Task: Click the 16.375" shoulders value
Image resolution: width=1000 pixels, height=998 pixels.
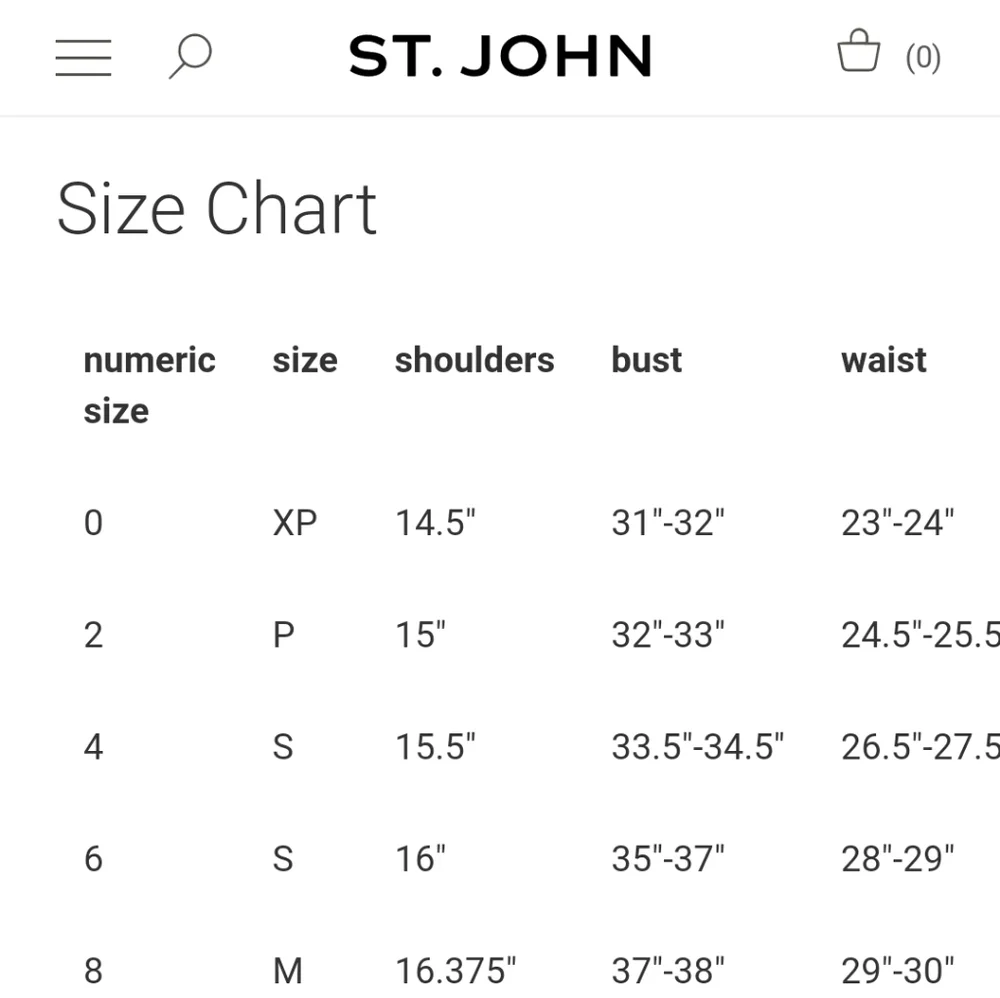Action: click(x=455, y=970)
